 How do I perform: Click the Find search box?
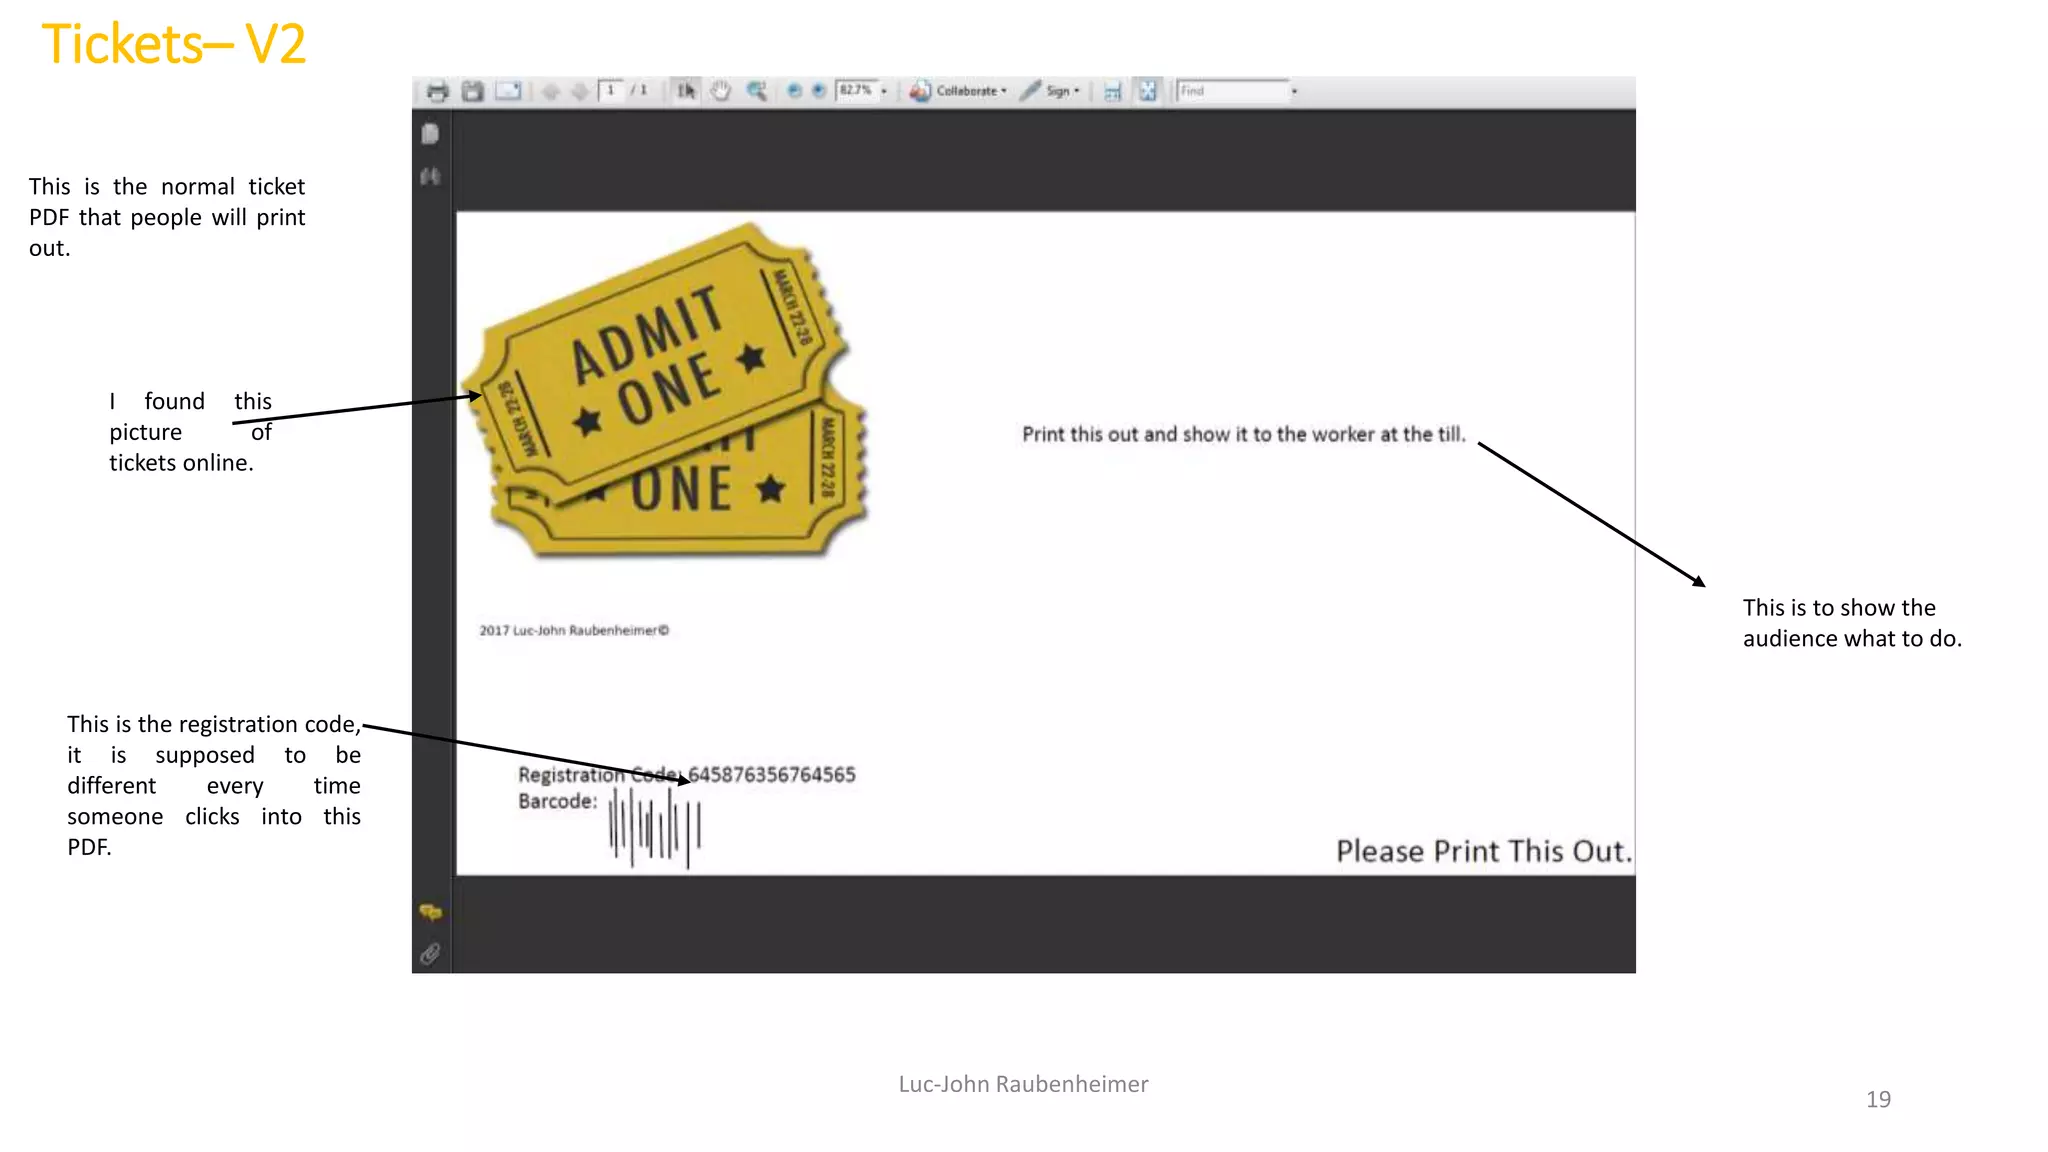tap(1232, 91)
